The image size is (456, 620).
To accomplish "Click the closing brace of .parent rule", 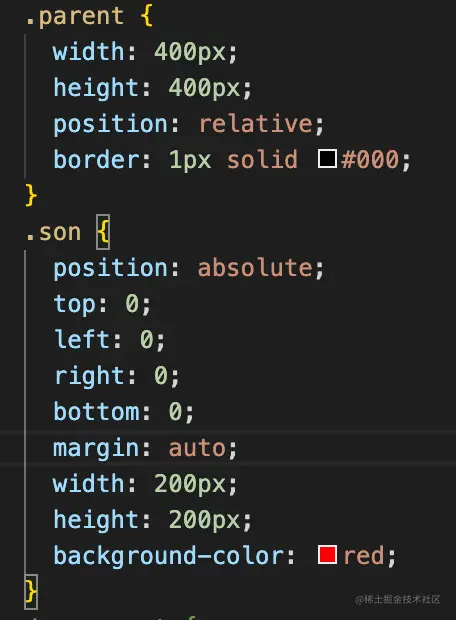I will 31,195.
